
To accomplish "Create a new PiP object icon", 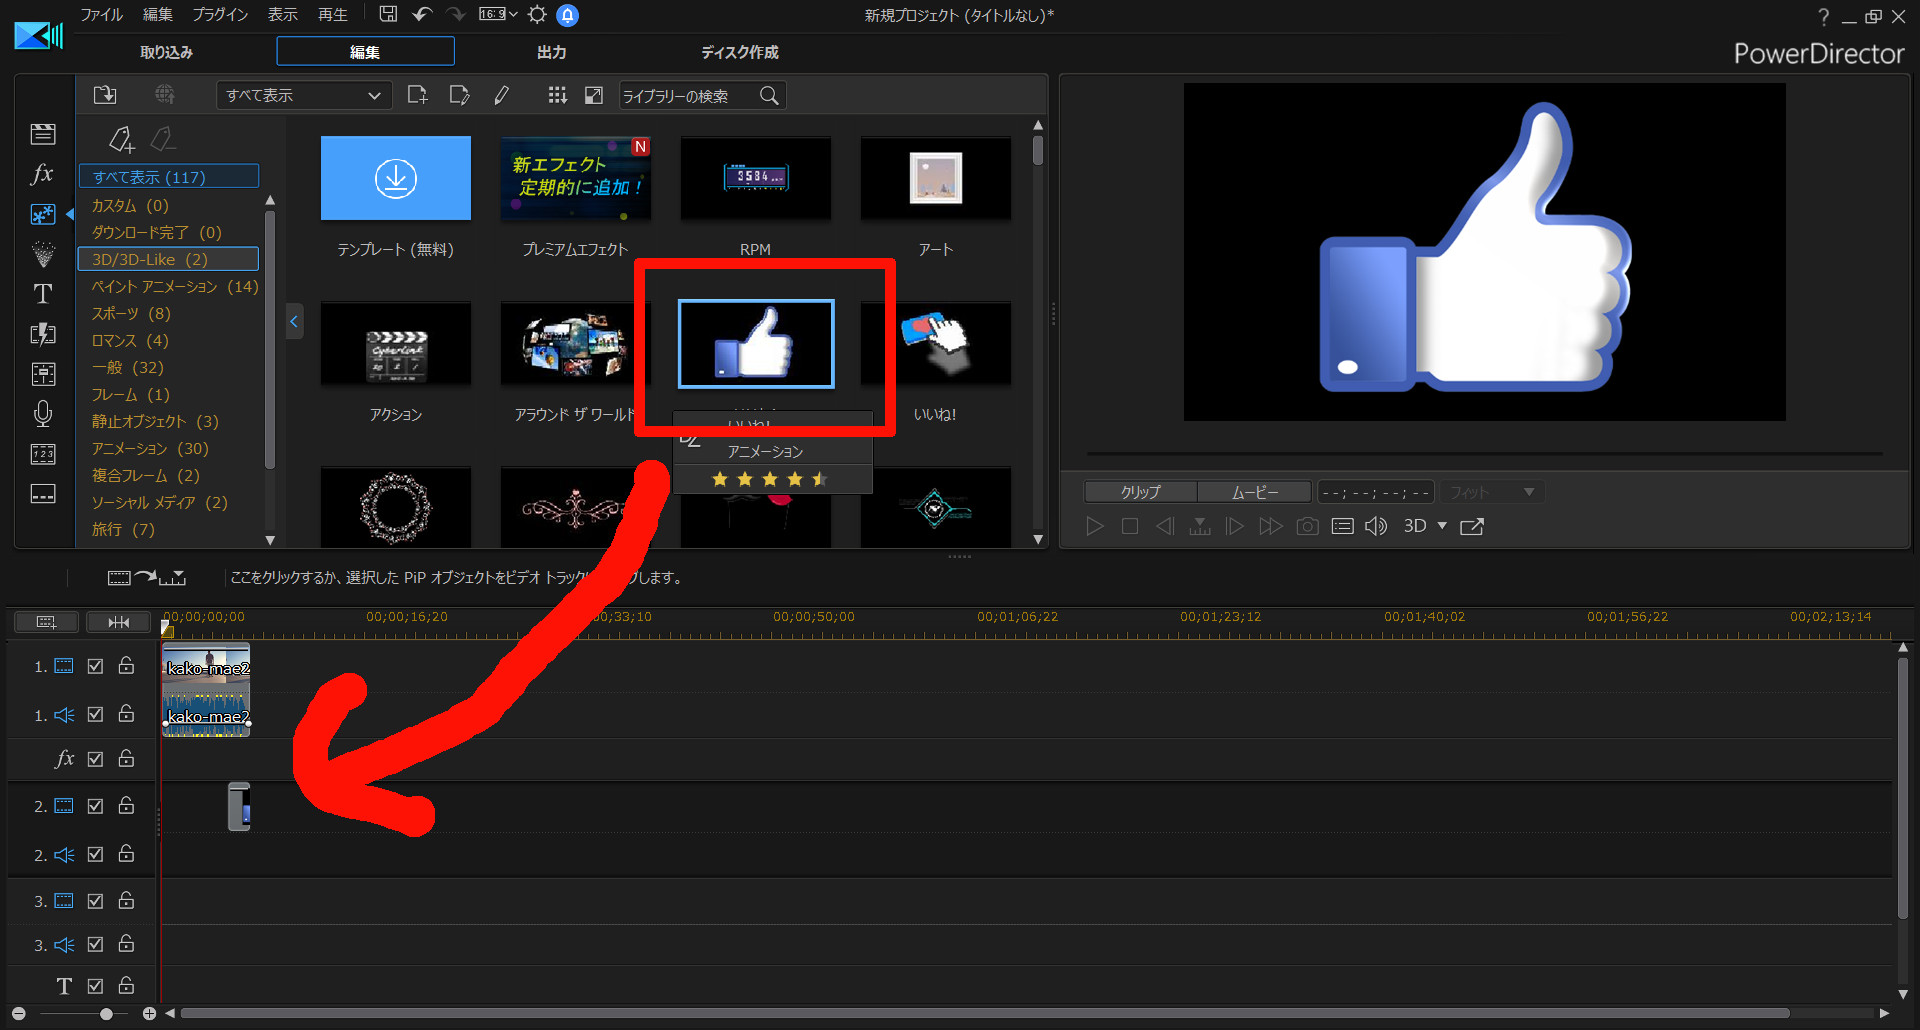I will tap(418, 95).
